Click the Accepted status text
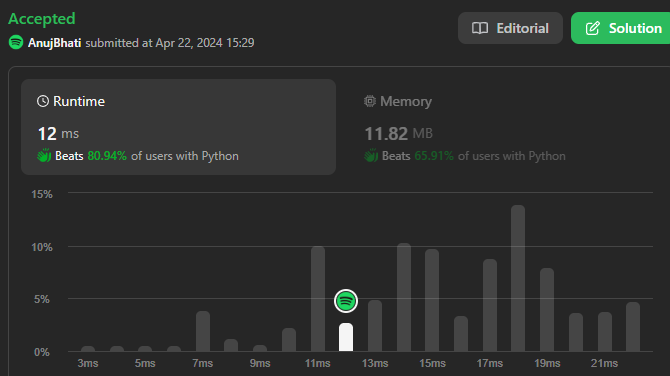Screen dimensions: 670x376 pos(42,18)
